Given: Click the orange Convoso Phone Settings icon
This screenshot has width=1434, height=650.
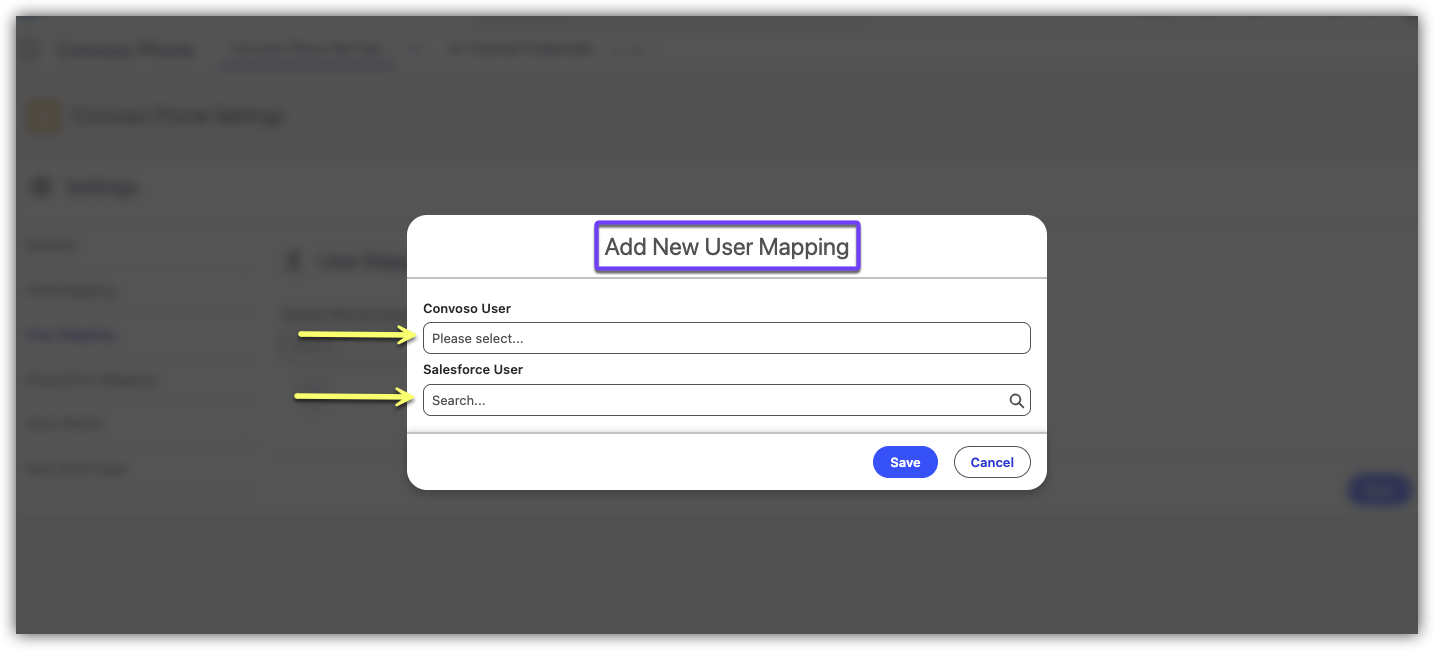Looking at the screenshot, I should 44,116.
